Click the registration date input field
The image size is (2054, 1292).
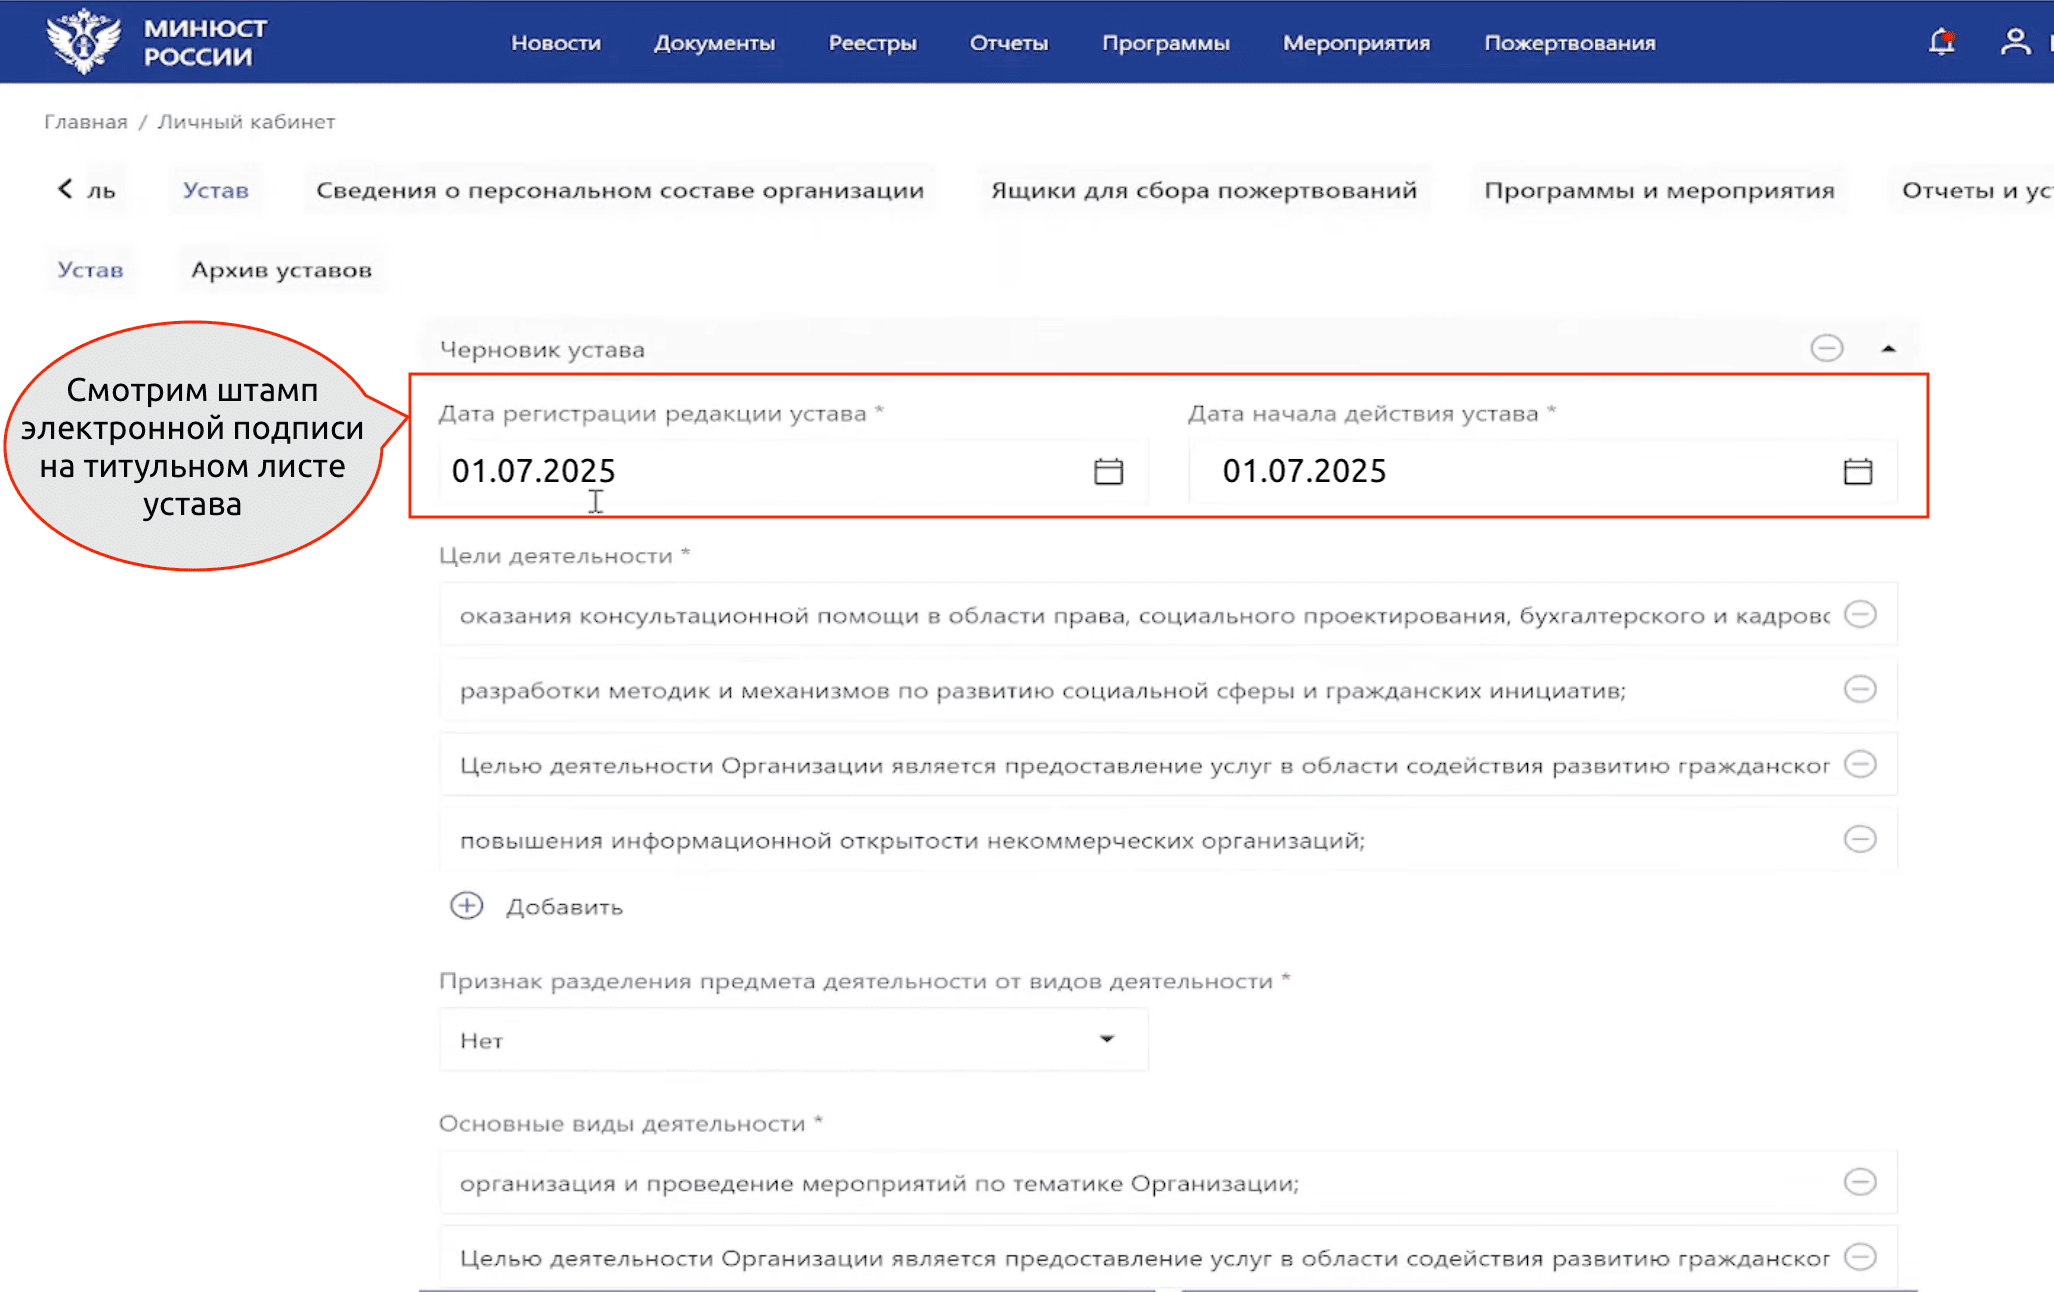tap(700, 470)
